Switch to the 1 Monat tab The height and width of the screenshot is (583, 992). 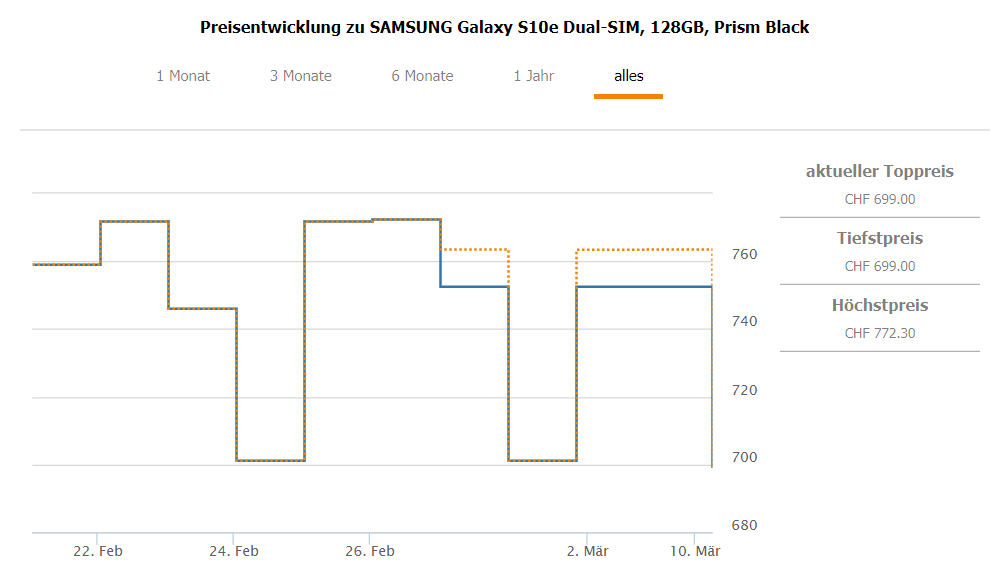pos(183,76)
